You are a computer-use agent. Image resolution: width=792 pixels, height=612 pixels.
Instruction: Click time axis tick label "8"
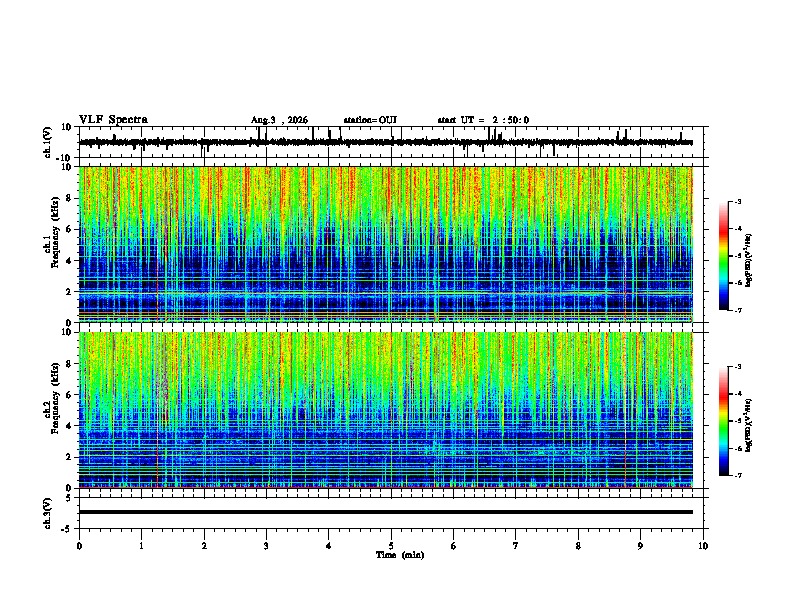(x=578, y=546)
